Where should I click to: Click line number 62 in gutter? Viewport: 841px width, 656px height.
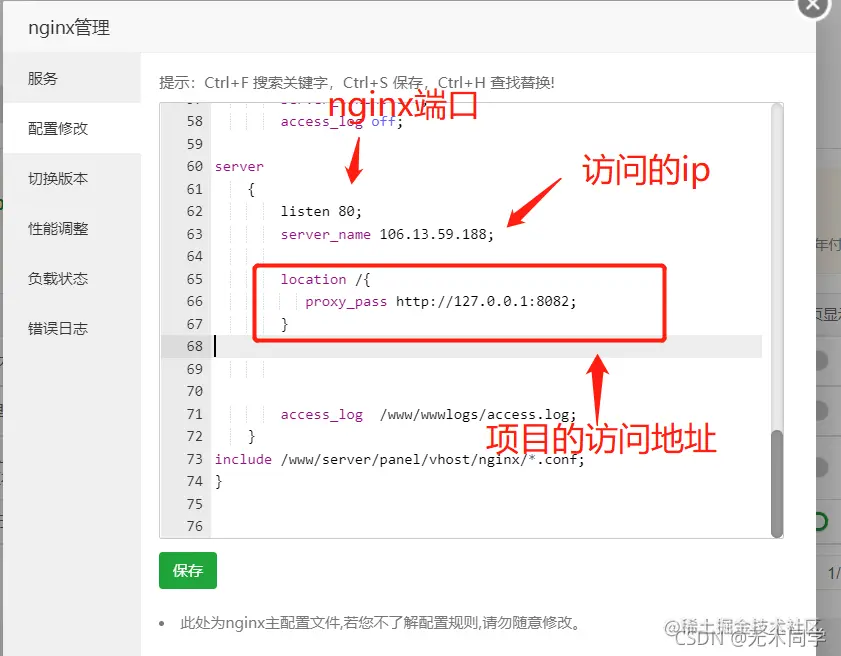[195, 211]
